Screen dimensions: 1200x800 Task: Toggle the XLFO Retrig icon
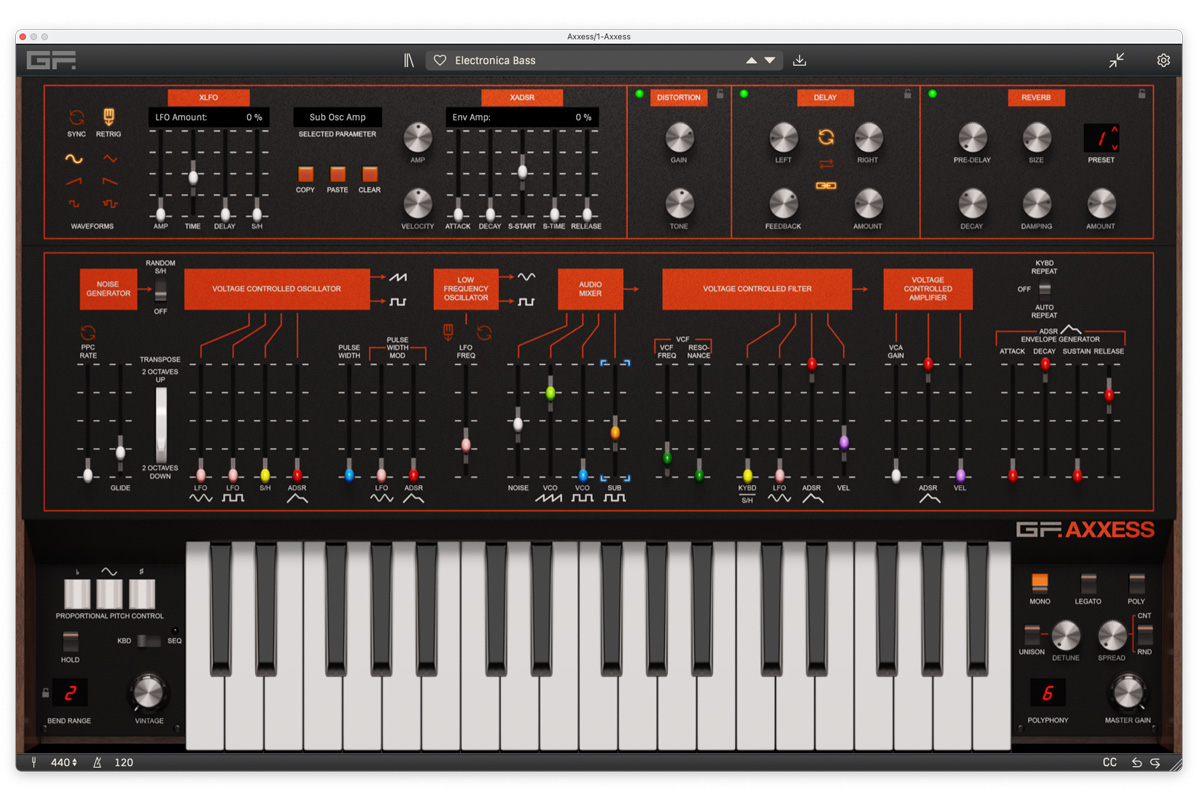coord(109,117)
